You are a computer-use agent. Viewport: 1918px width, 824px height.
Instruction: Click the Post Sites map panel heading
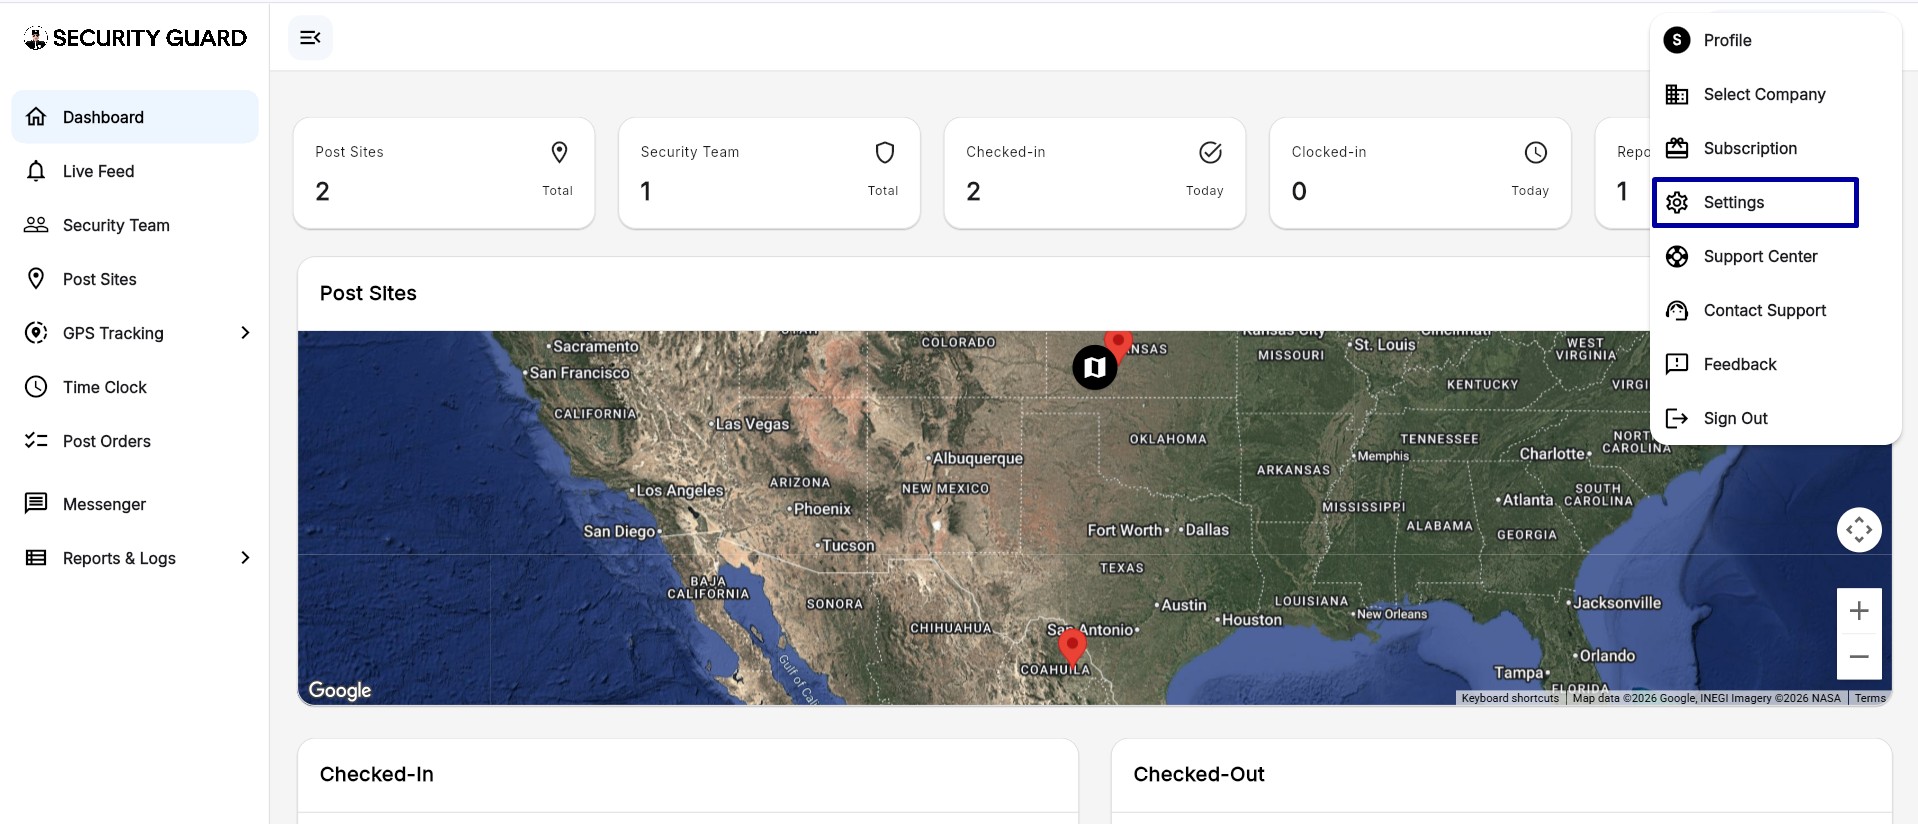[368, 293]
